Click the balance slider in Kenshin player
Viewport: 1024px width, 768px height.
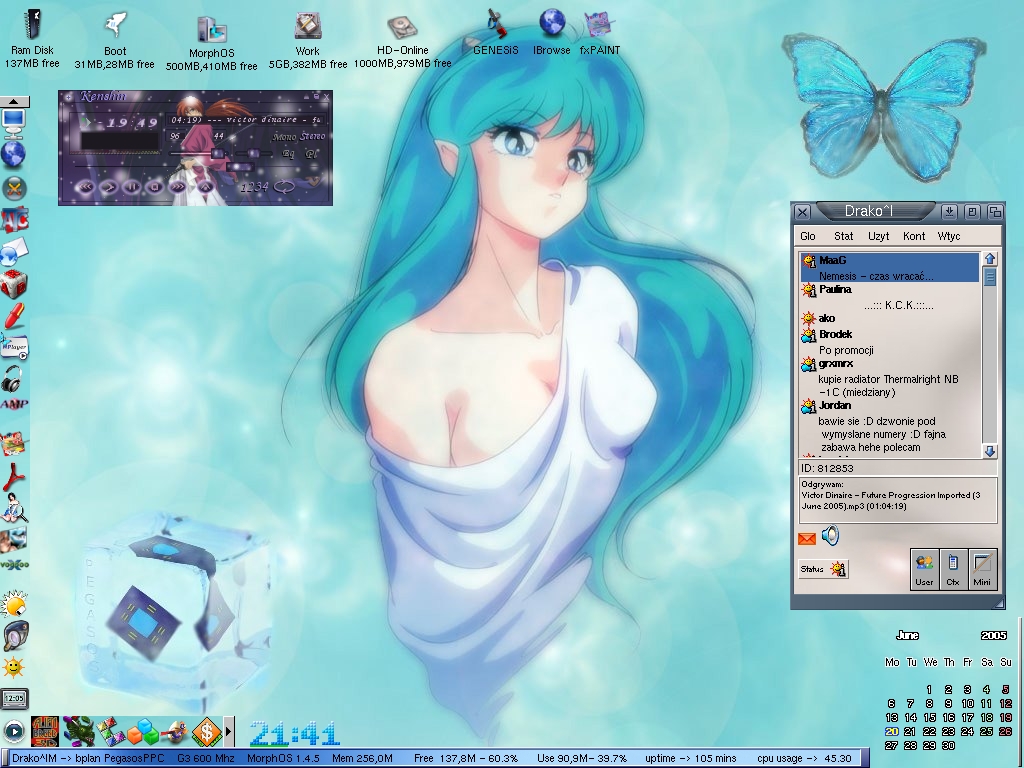pos(253,153)
